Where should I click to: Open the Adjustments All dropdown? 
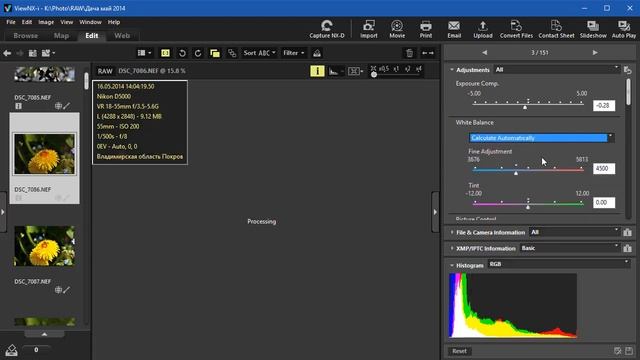556,70
